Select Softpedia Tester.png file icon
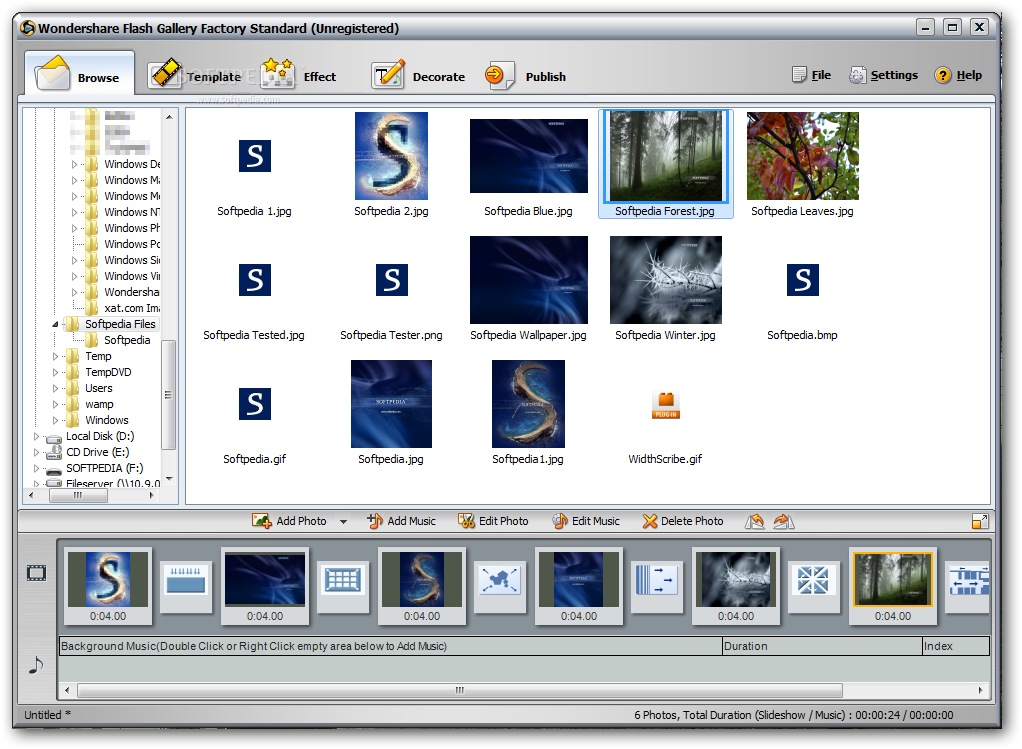 click(x=392, y=280)
